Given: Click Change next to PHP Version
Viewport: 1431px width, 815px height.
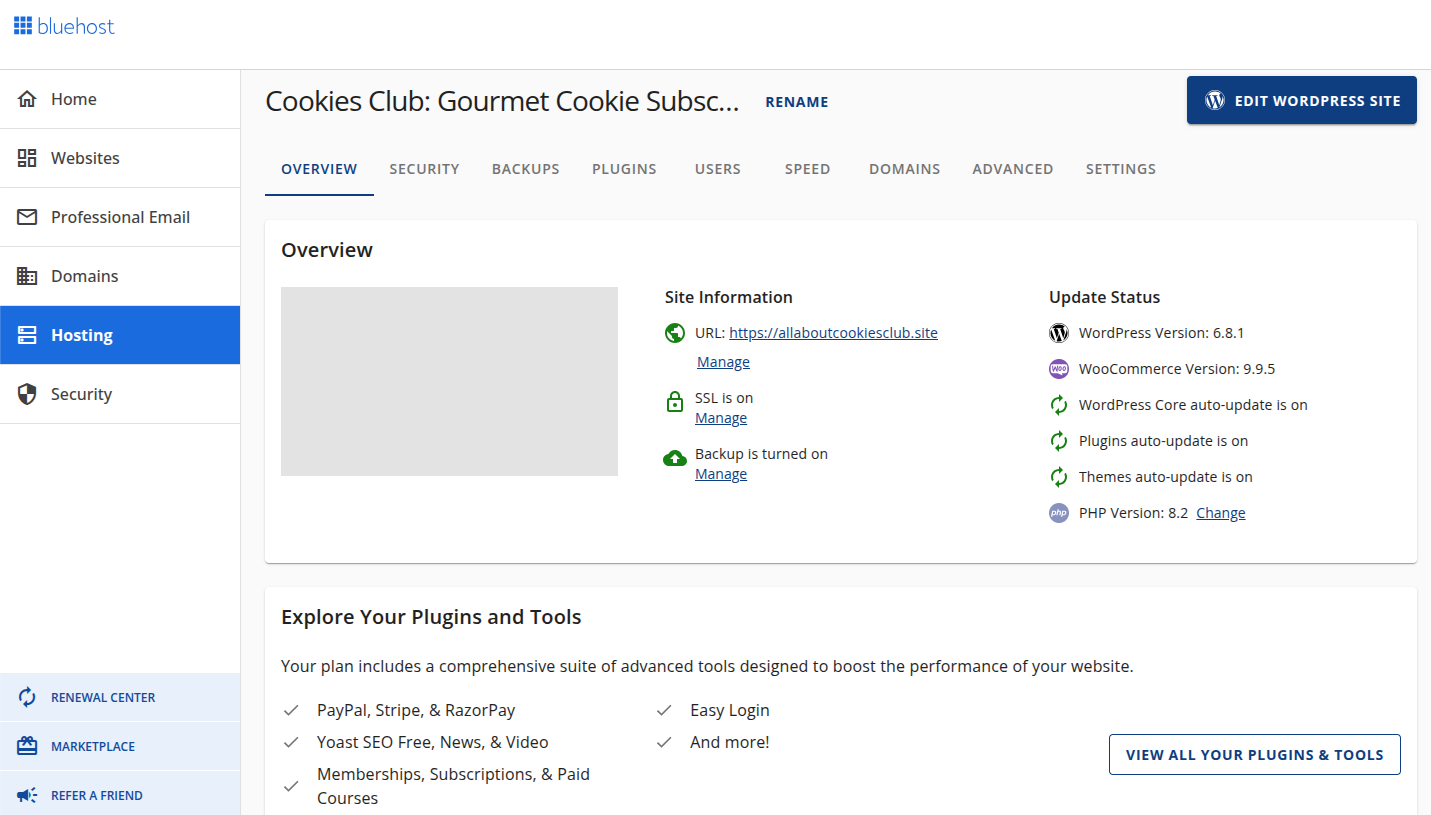Looking at the screenshot, I should point(1220,513).
